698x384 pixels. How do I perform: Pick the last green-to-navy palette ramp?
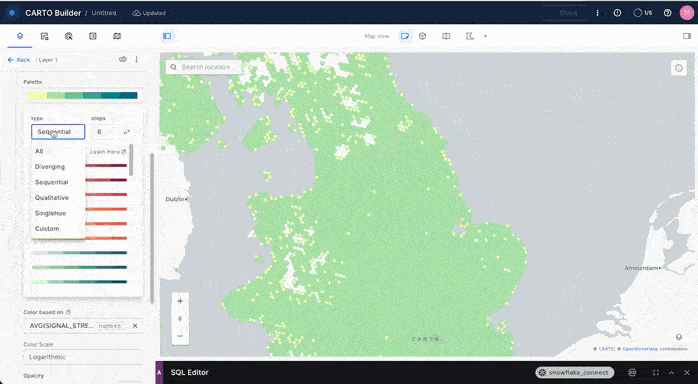pyautogui.click(x=79, y=282)
